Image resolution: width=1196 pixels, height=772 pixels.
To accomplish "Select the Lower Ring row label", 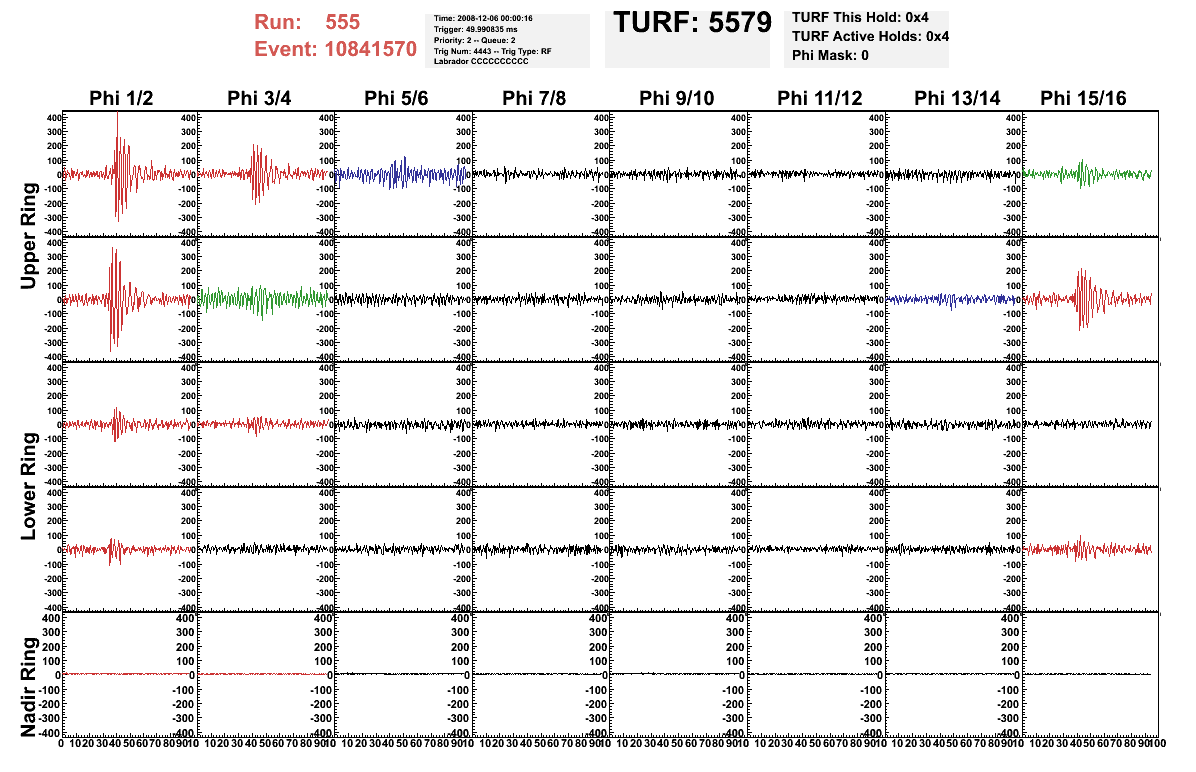I will 28,486.
